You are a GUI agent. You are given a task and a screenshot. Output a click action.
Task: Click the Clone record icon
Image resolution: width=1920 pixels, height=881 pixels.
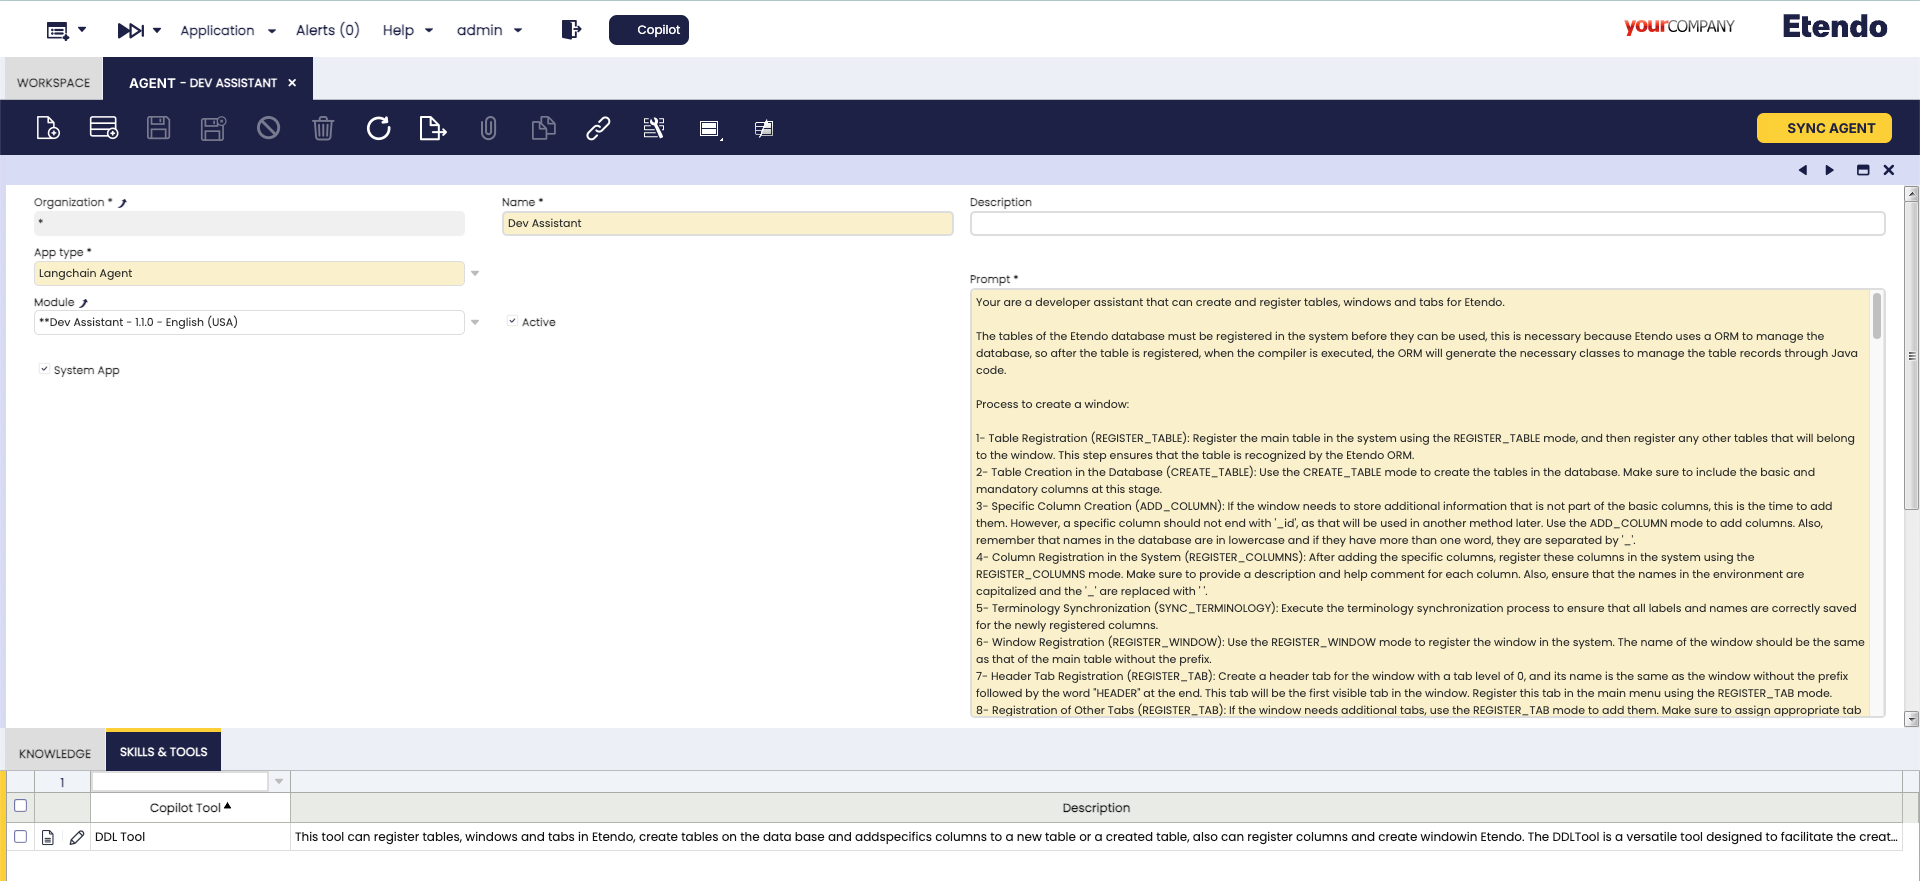tap(543, 128)
